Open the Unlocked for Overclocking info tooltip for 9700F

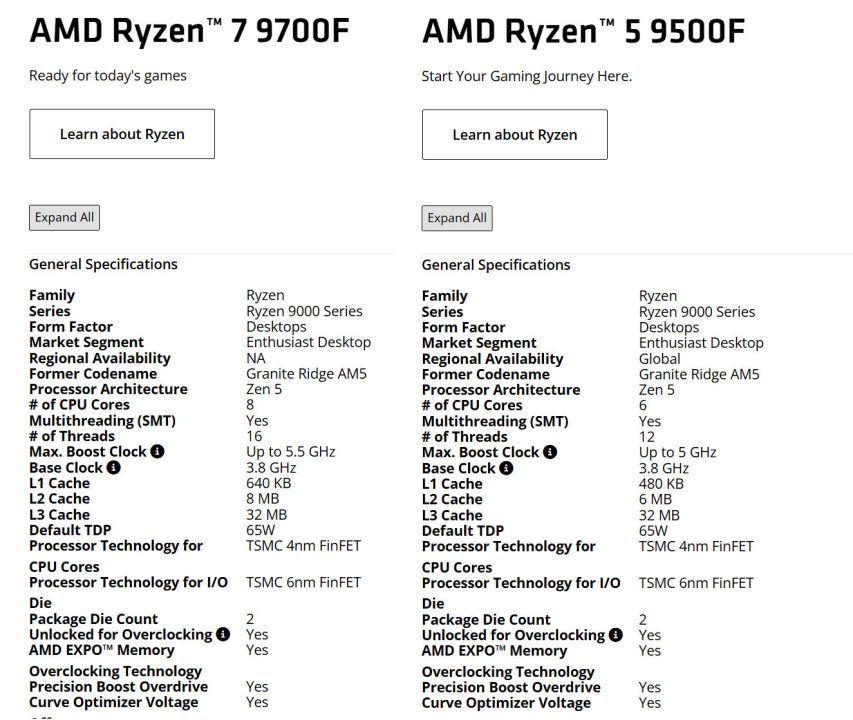(x=224, y=634)
